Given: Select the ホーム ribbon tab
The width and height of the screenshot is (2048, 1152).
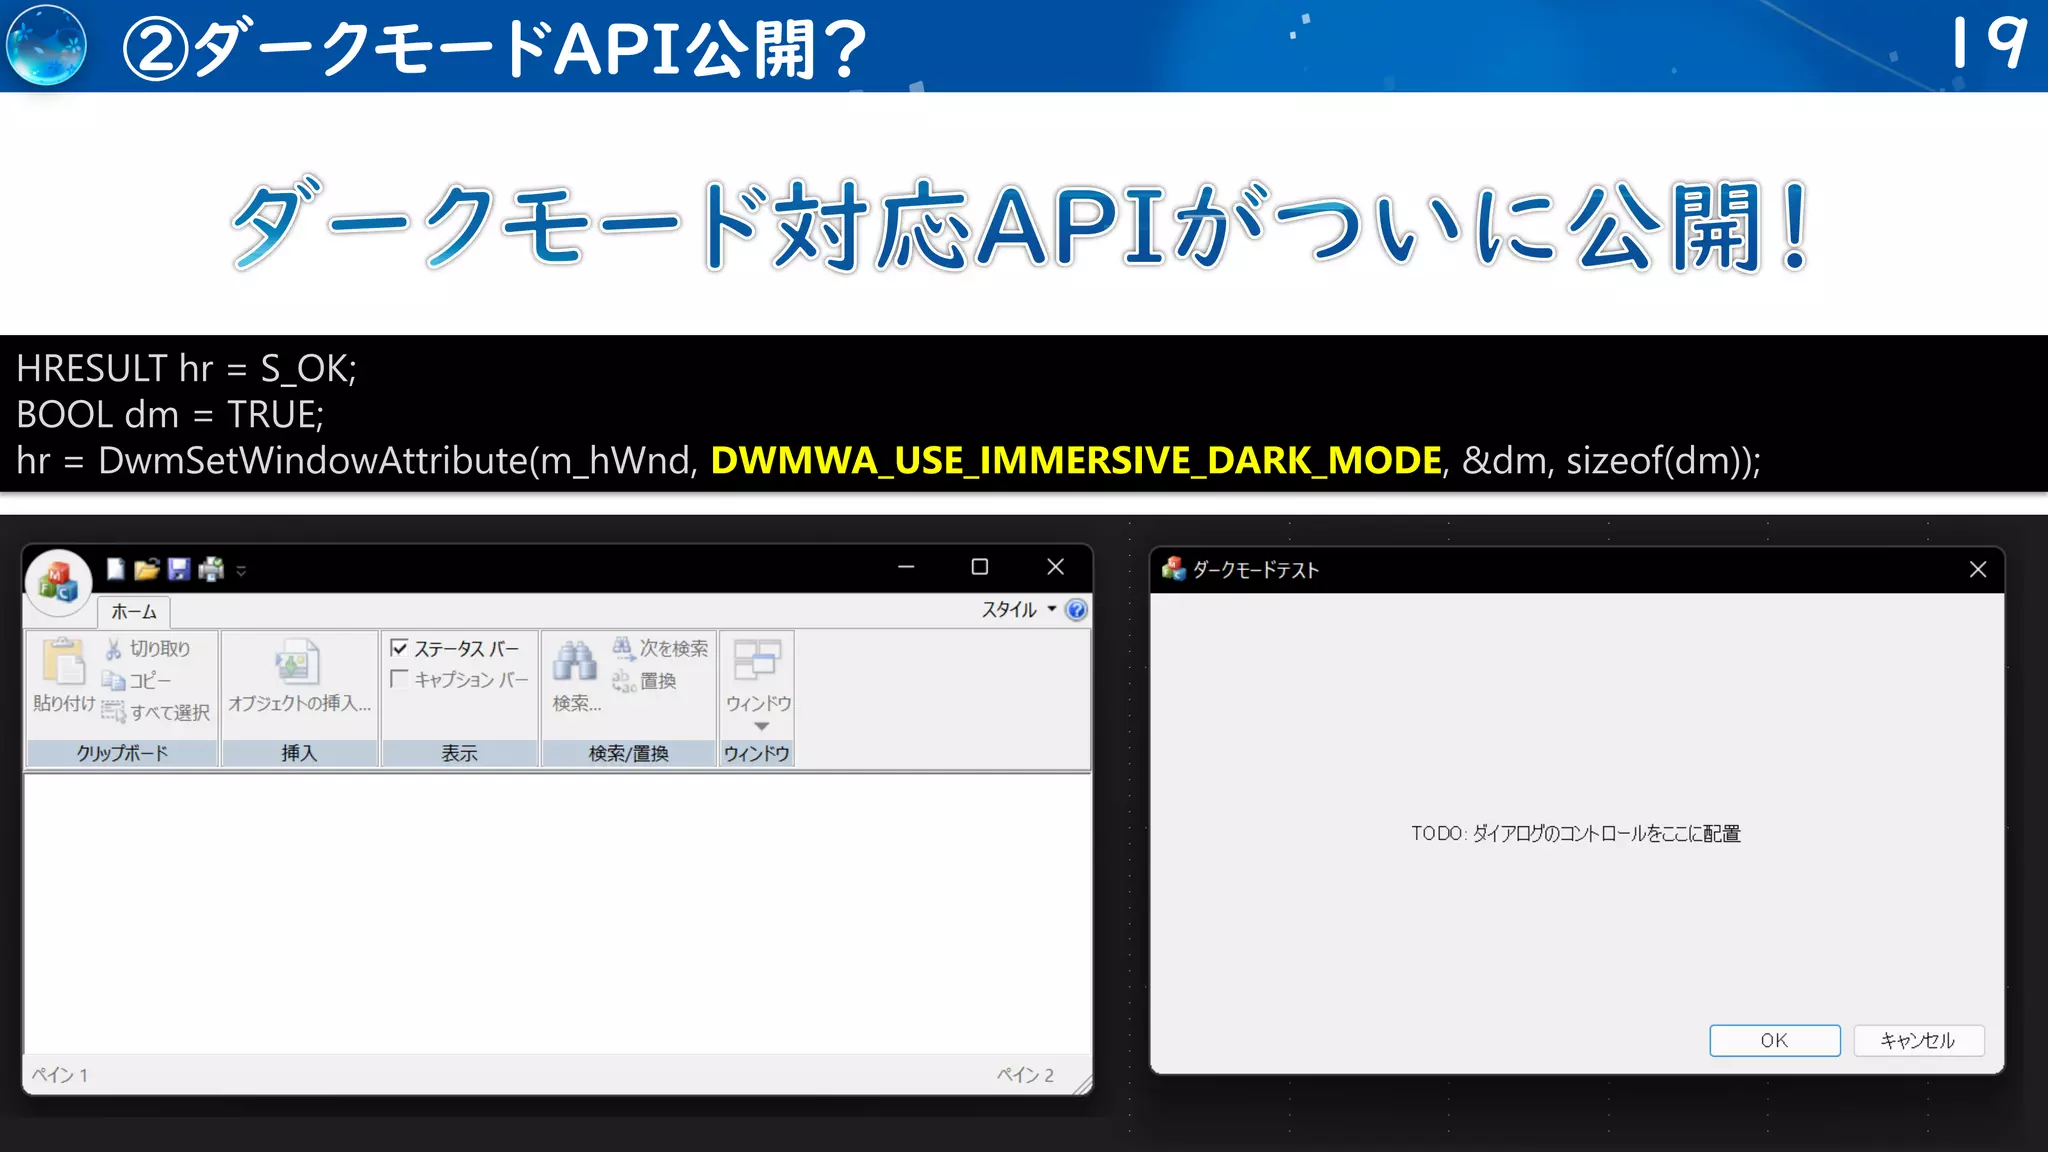Looking at the screenshot, I should pyautogui.click(x=134, y=612).
